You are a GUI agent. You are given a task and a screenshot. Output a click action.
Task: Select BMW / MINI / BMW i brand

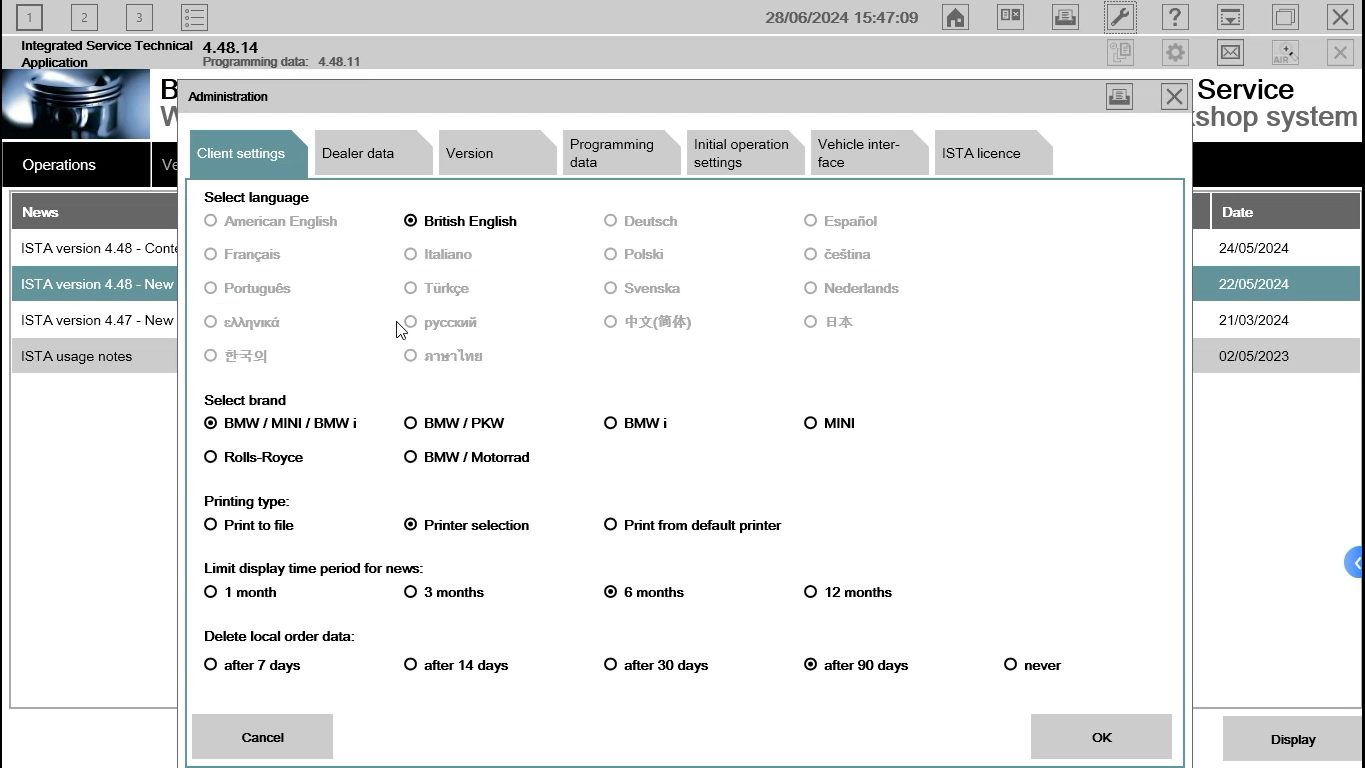coord(280,423)
